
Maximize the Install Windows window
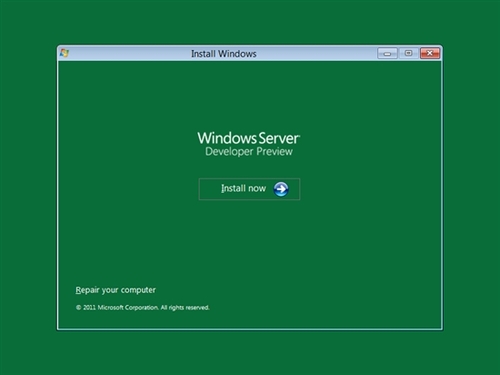[x=408, y=53]
